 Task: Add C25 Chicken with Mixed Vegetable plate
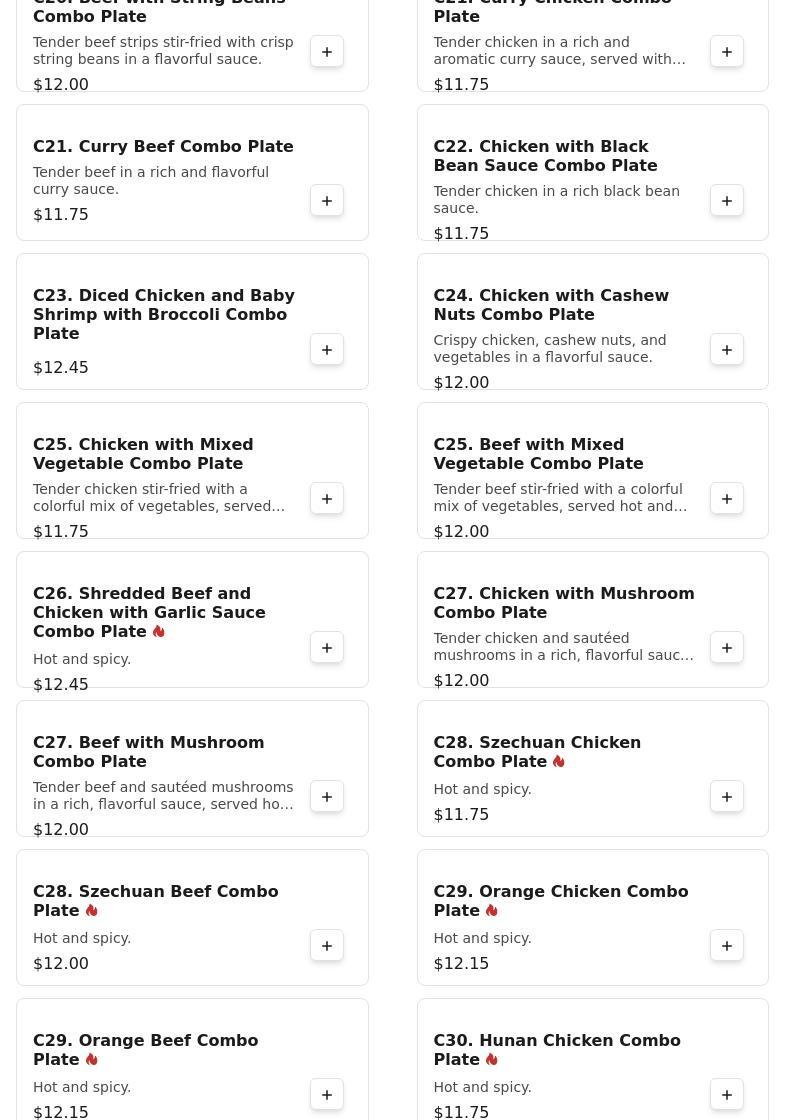[x=327, y=499]
